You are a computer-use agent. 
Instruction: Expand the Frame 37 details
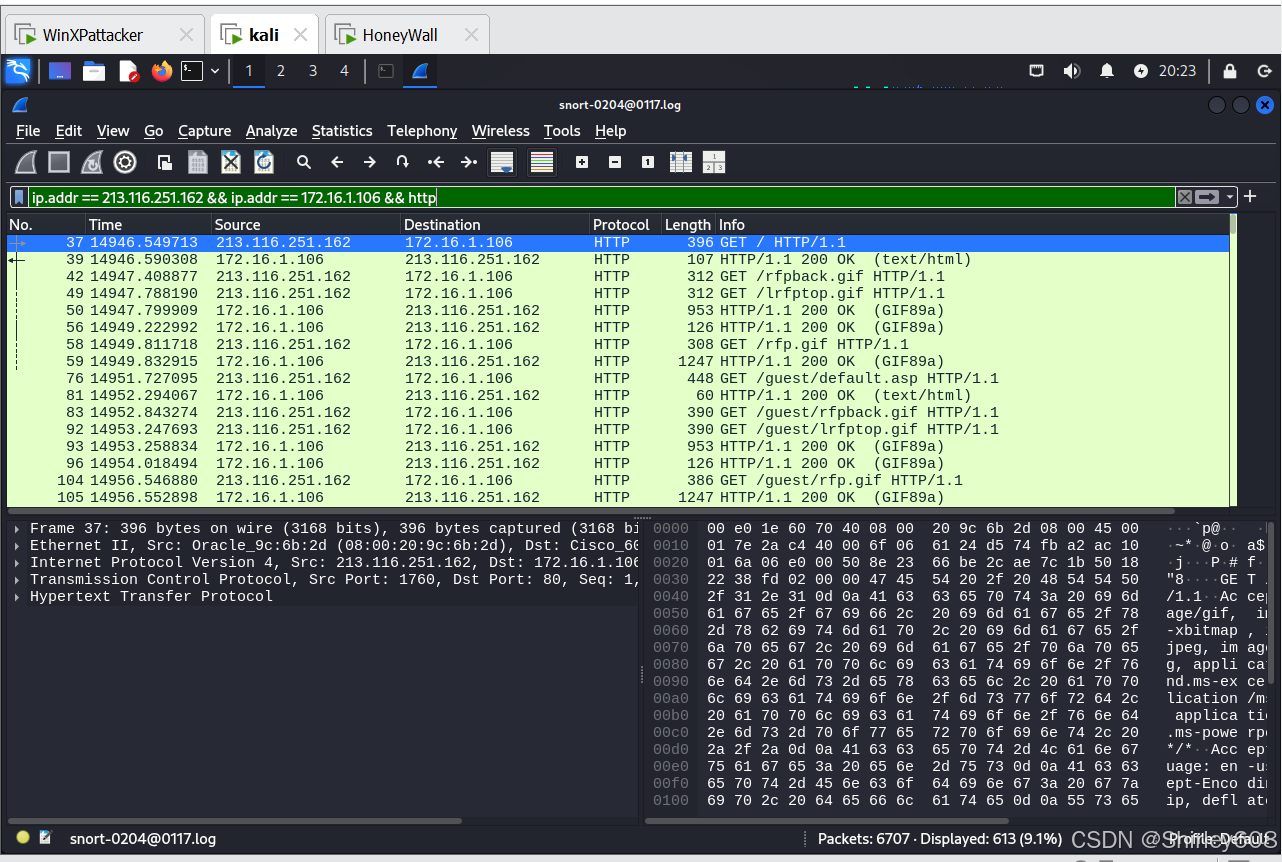[17, 528]
